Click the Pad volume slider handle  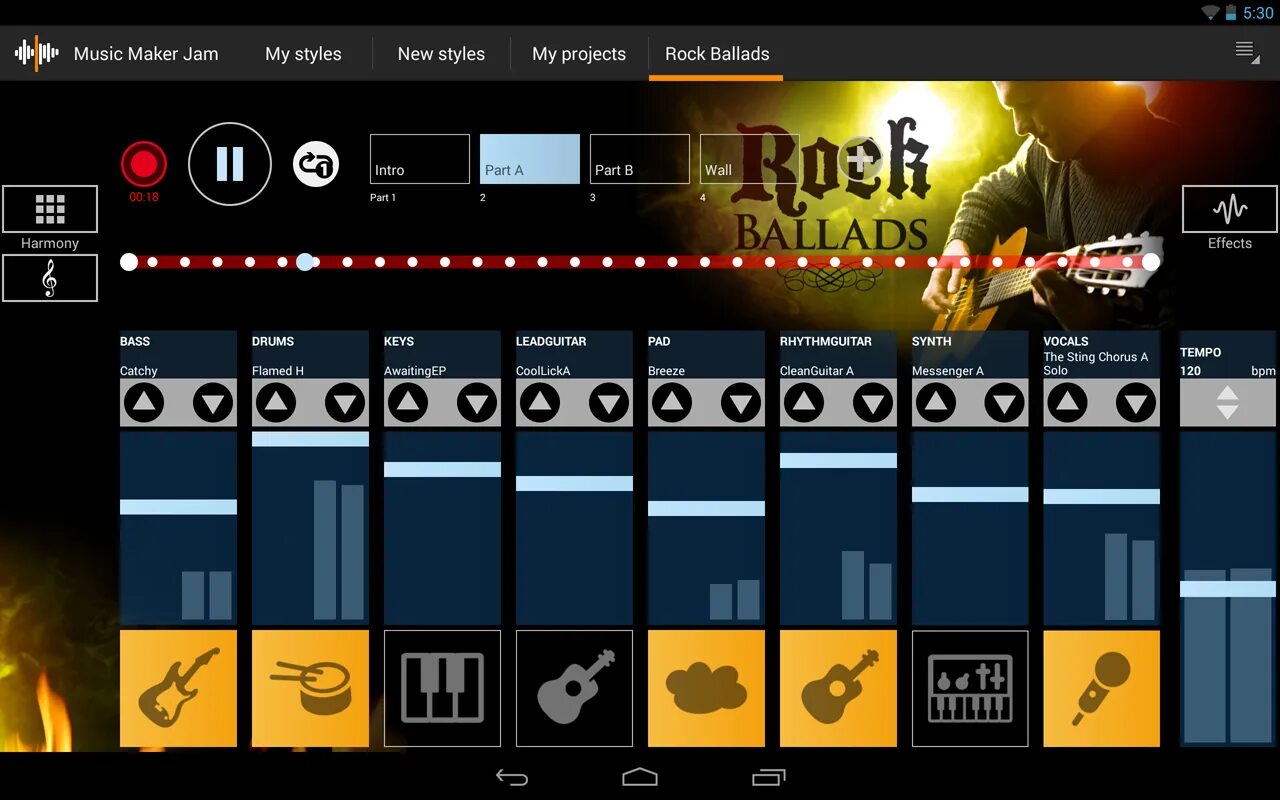pos(706,508)
